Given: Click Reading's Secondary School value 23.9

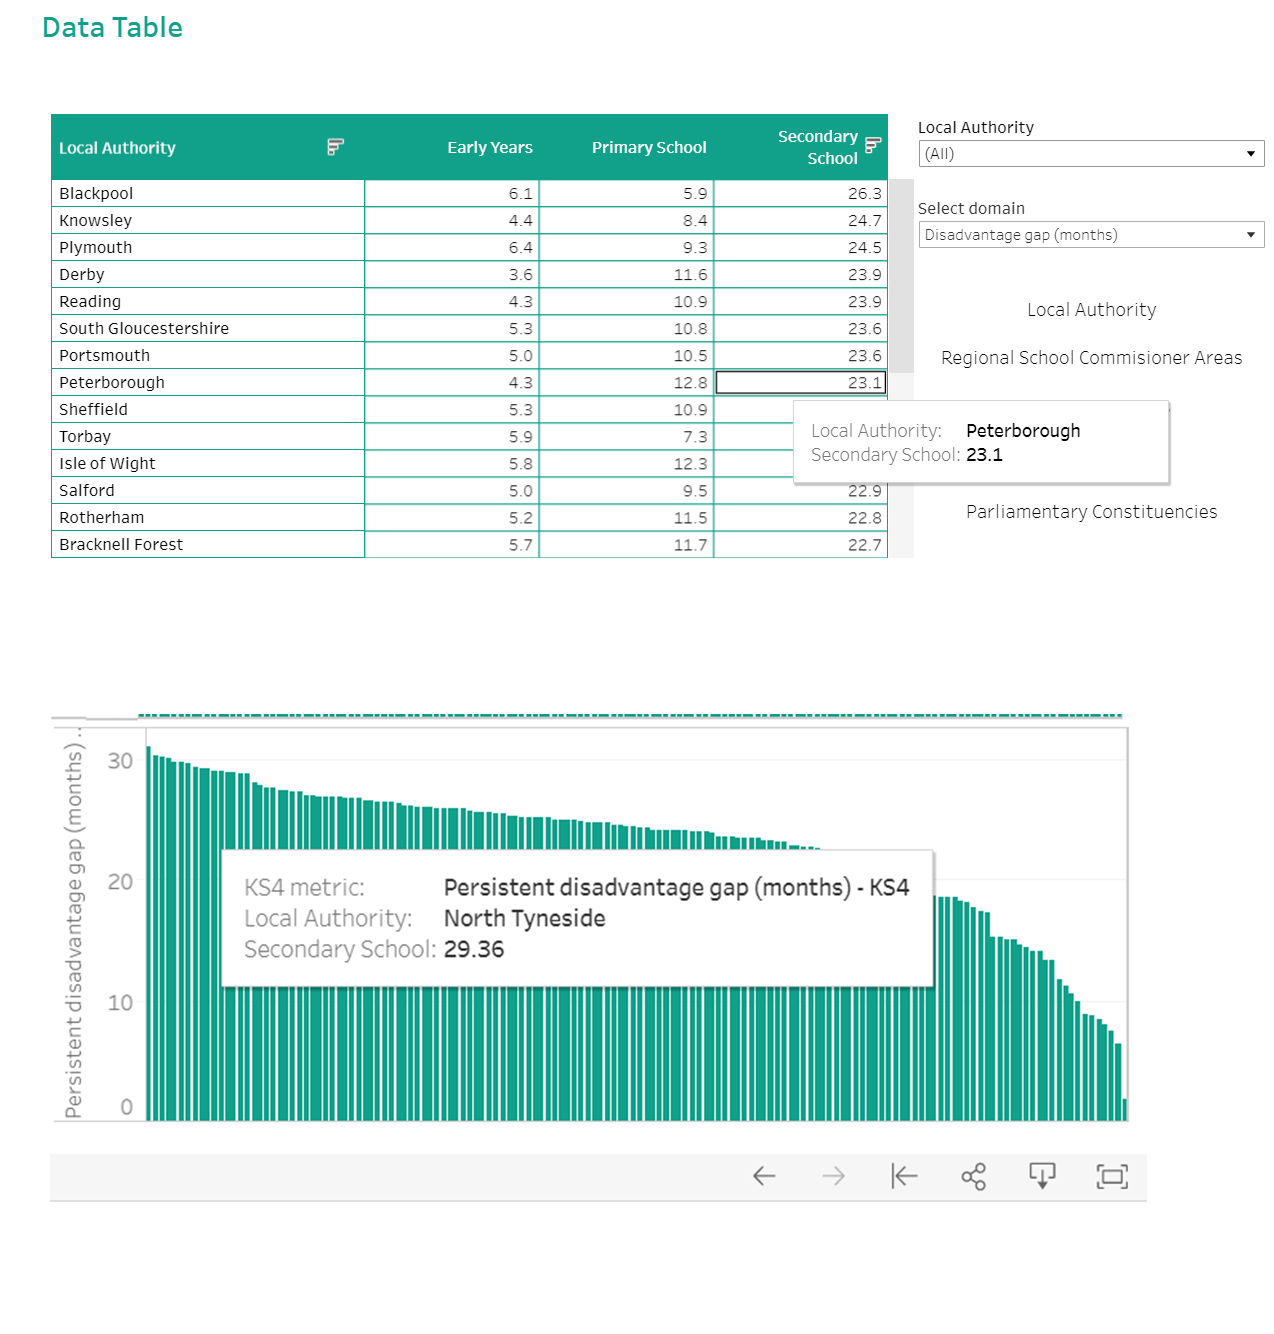Looking at the screenshot, I should tap(865, 302).
